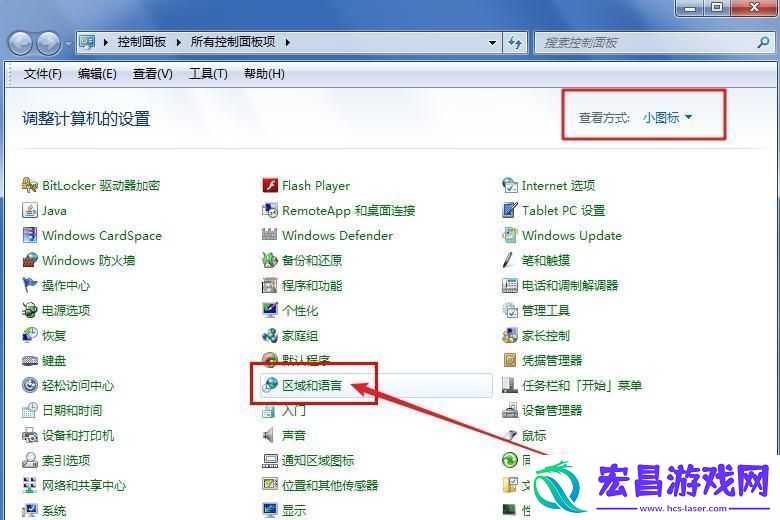Open the Flash Player icon
The width and height of the screenshot is (780, 520).
point(270,186)
